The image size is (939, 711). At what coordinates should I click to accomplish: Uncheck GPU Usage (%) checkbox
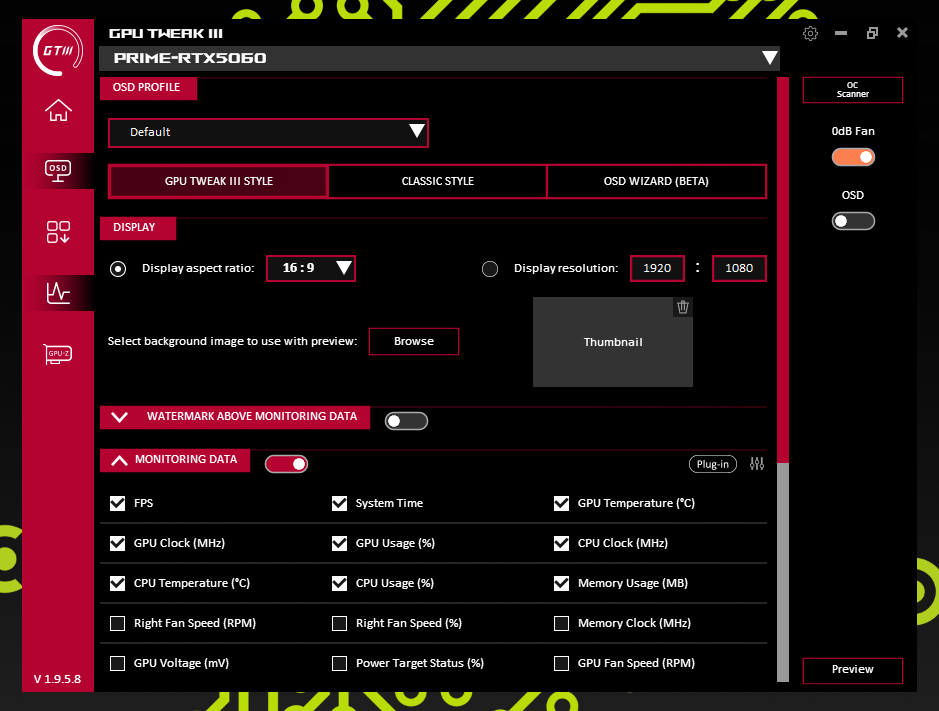click(x=340, y=543)
